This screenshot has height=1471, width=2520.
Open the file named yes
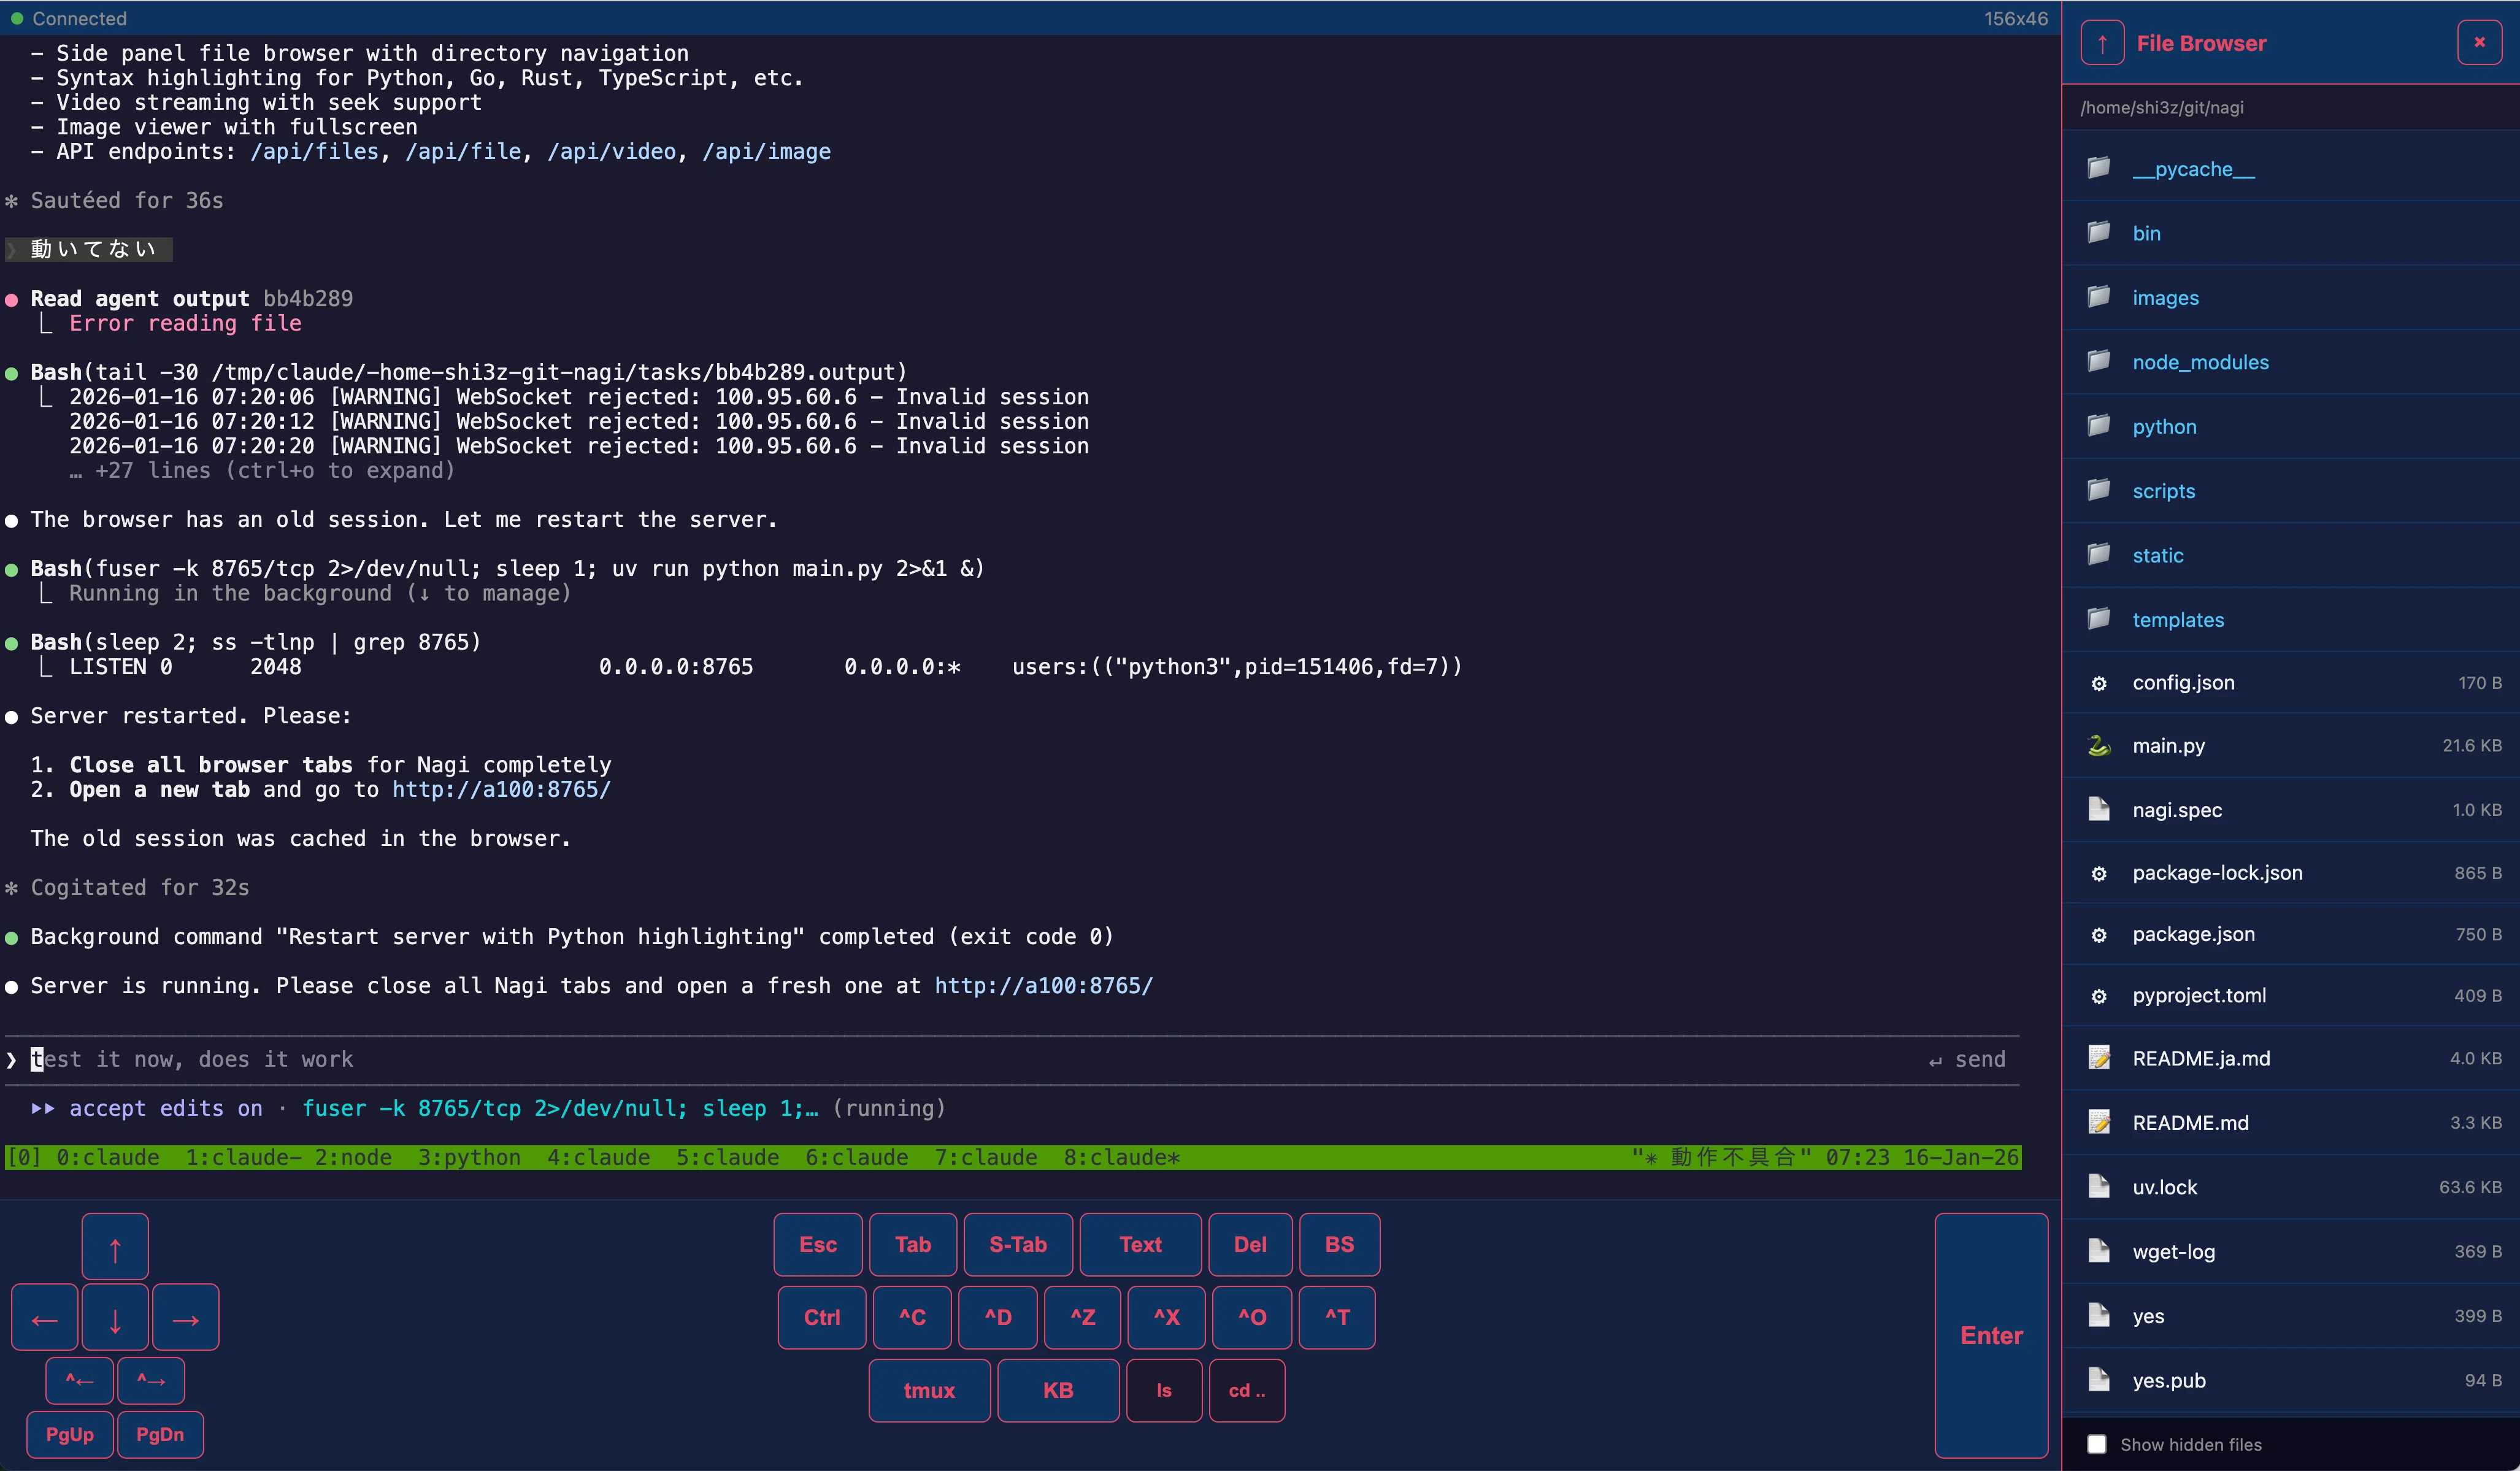pos(2290,1316)
